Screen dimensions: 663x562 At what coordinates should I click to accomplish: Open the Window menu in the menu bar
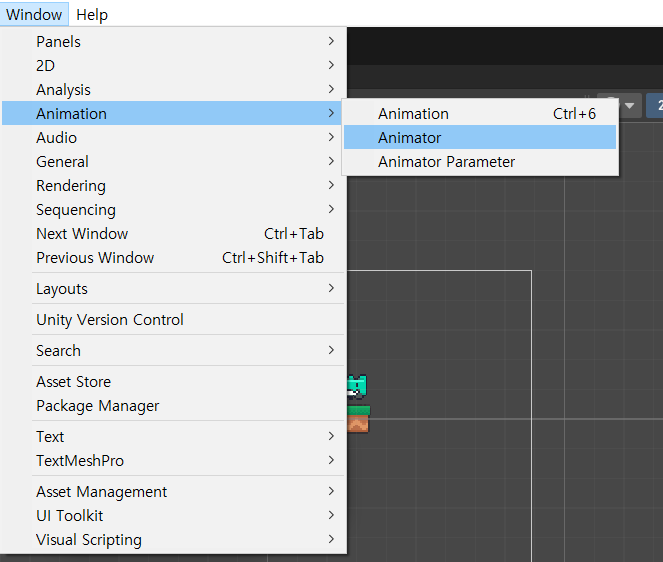(x=34, y=14)
